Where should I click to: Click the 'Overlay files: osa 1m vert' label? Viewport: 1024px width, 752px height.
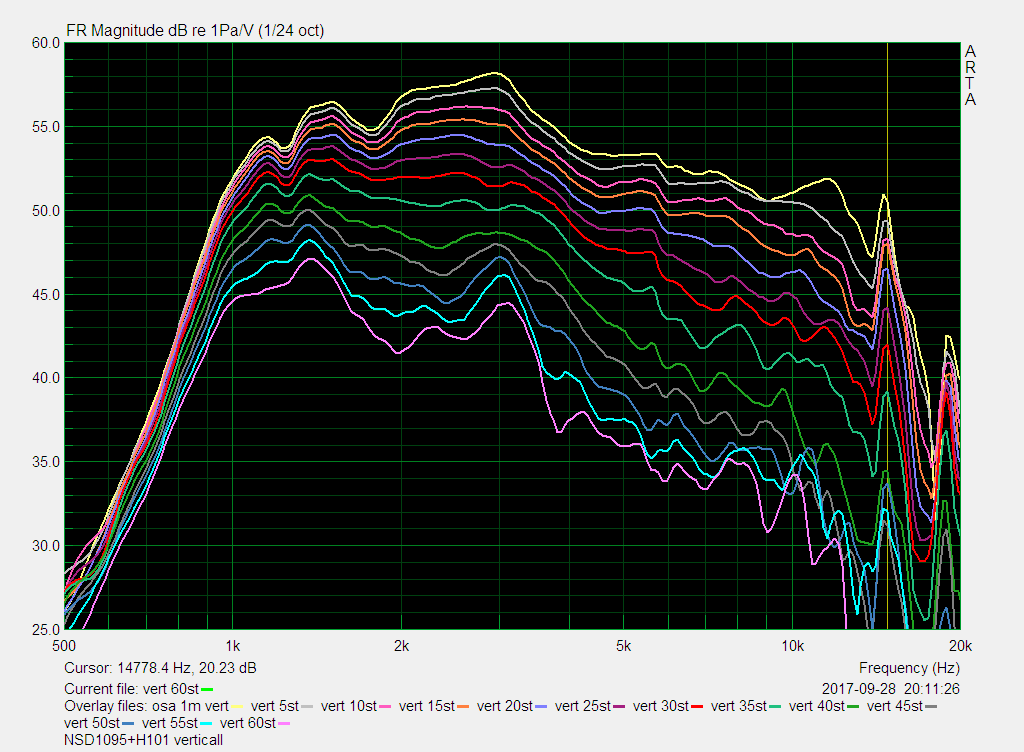[146, 706]
